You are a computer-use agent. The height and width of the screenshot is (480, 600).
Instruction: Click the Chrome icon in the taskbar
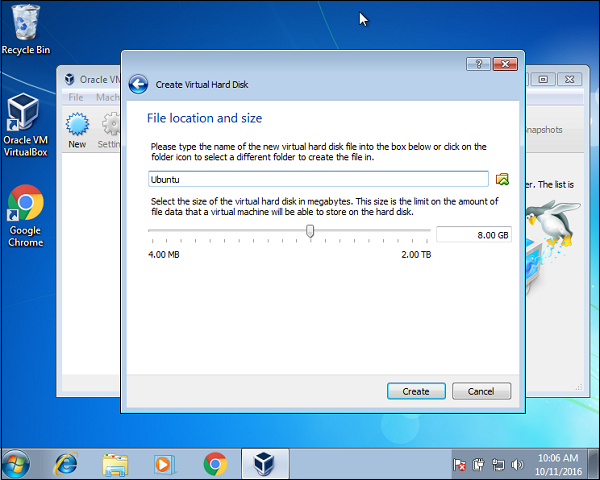point(215,464)
